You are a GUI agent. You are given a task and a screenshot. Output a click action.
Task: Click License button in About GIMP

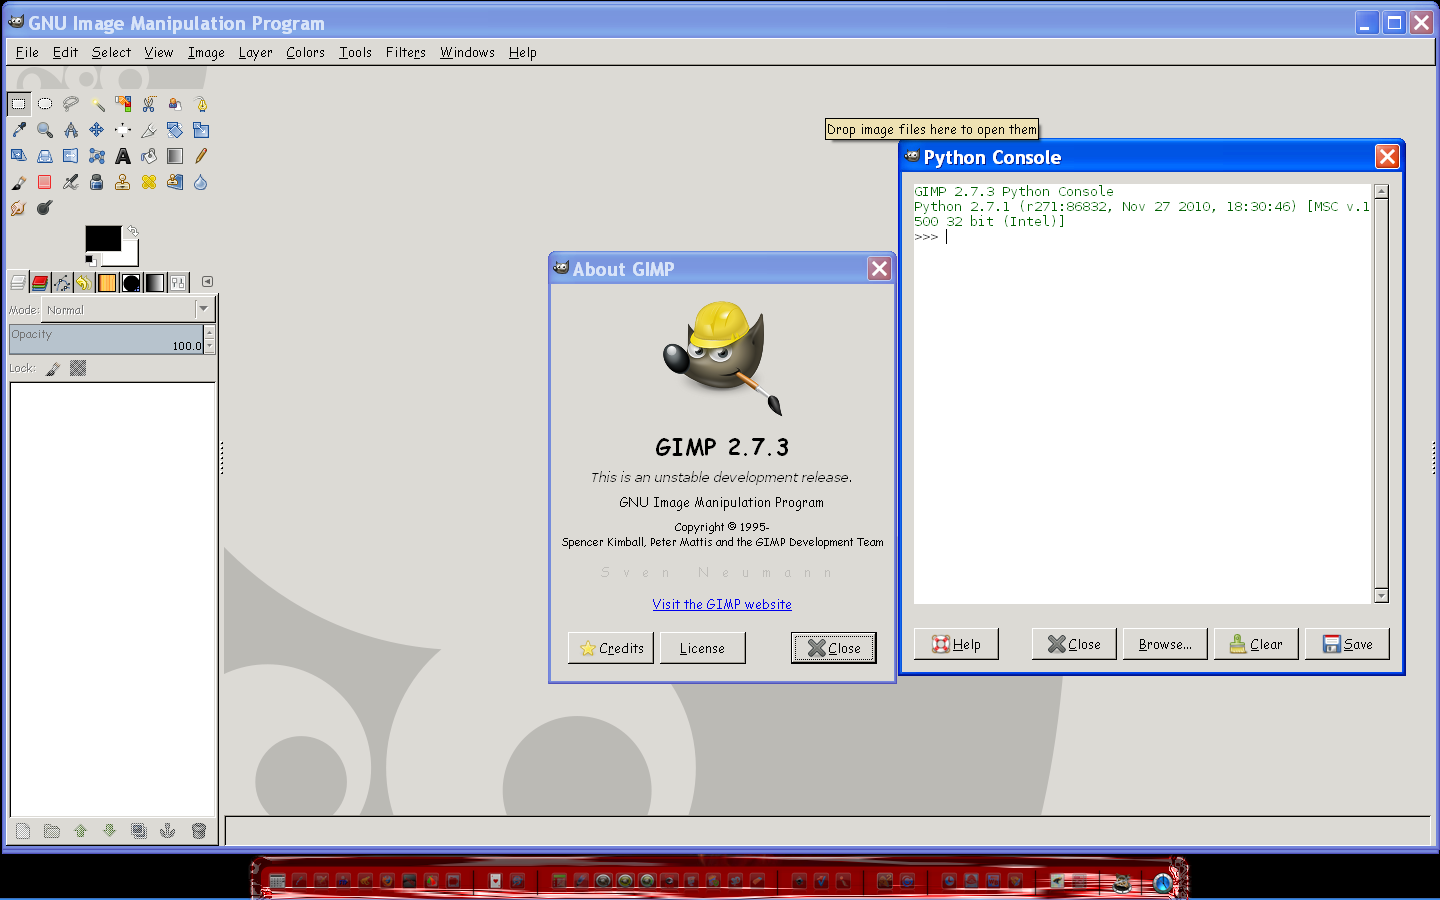pos(702,648)
